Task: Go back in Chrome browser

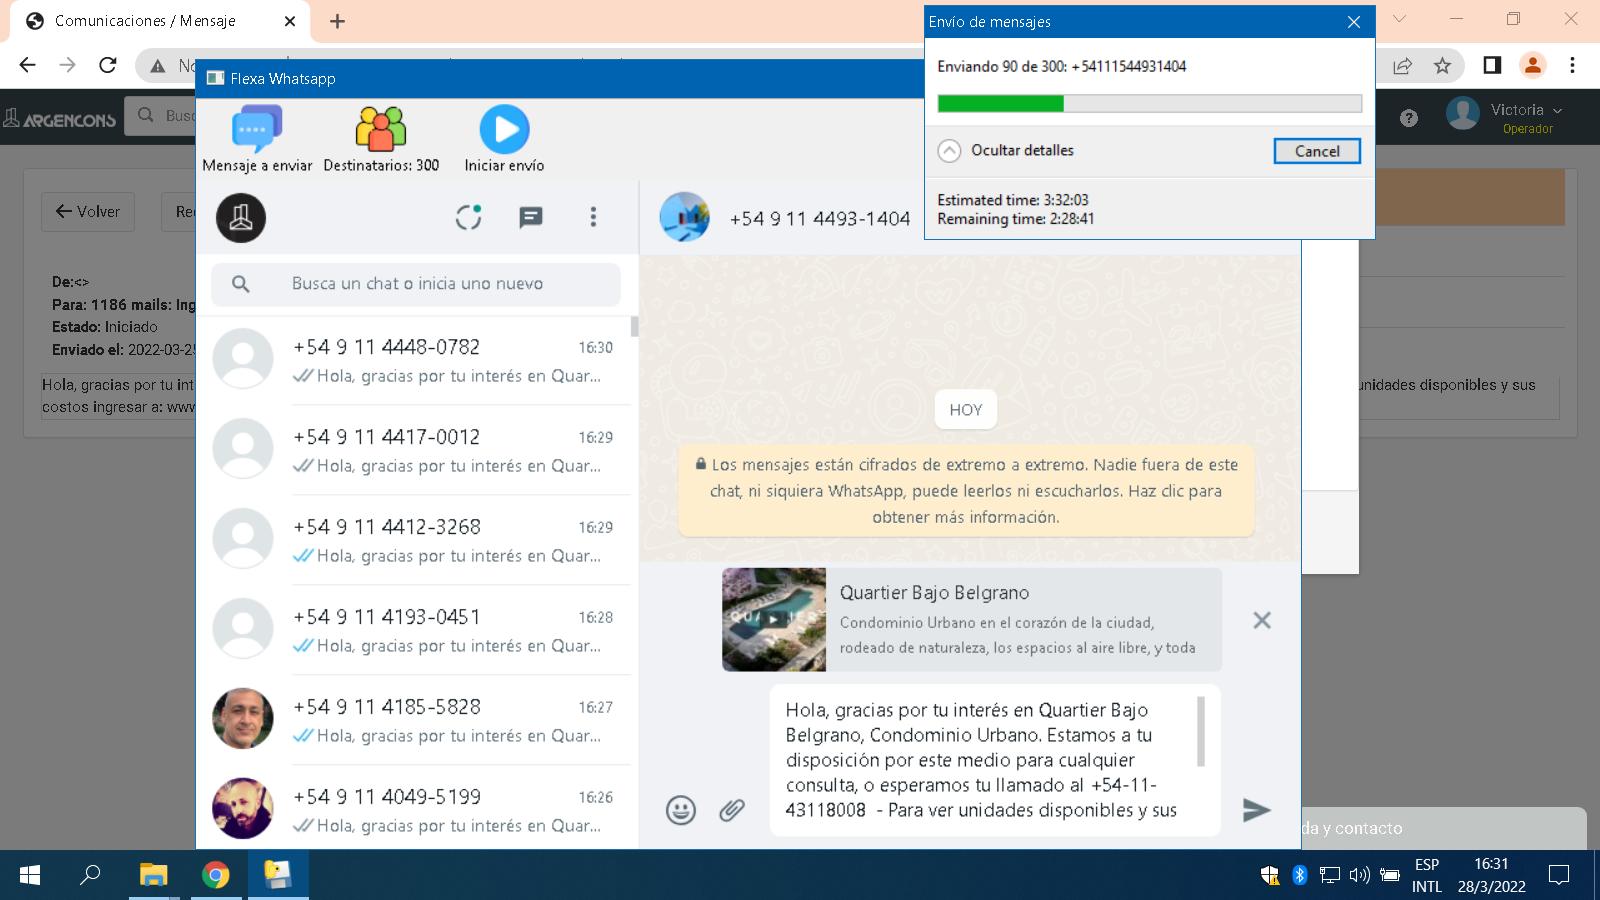Action: tap(27, 65)
